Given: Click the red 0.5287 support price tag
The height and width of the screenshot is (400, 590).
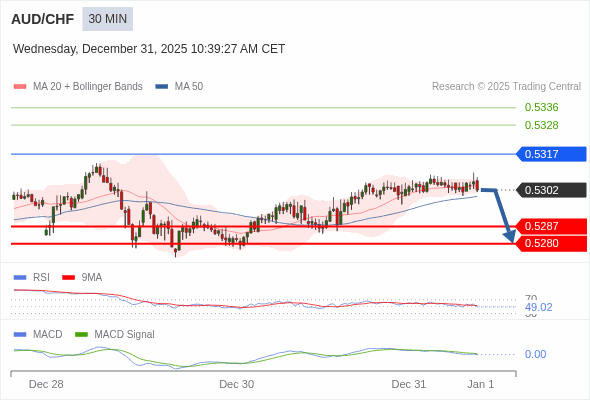Looking at the screenshot, I should [552, 226].
